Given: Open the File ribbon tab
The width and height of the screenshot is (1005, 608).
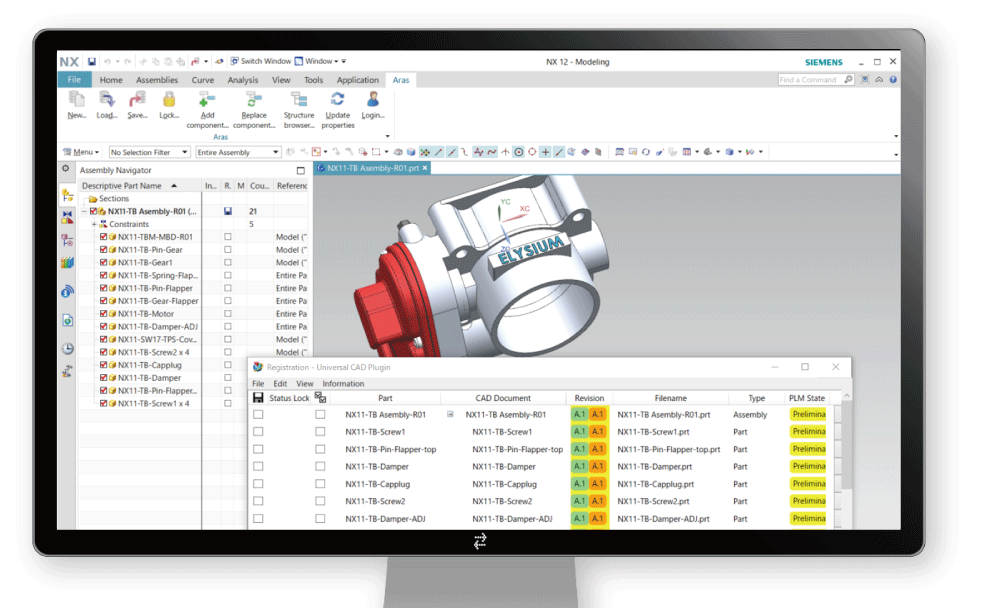Looking at the screenshot, I should pyautogui.click(x=74, y=79).
